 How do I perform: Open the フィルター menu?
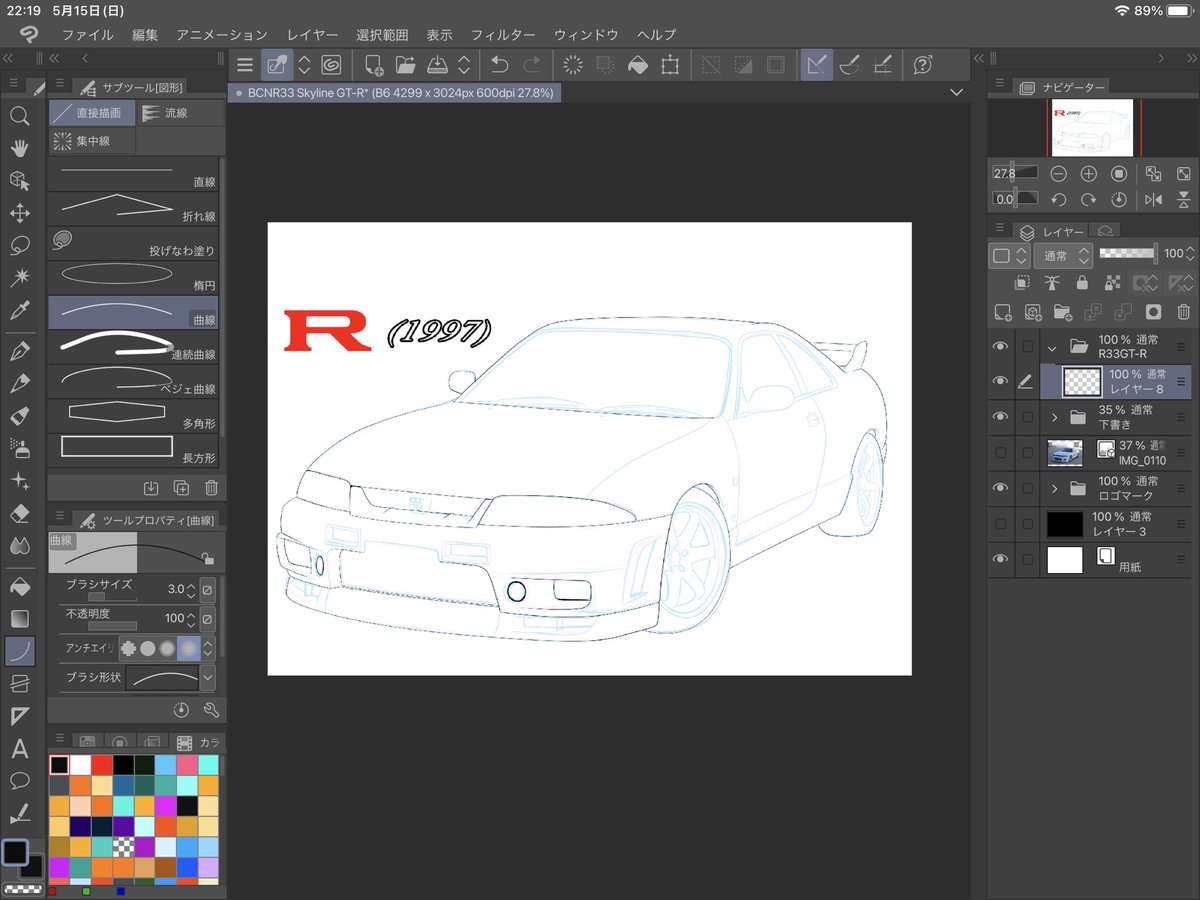(503, 35)
